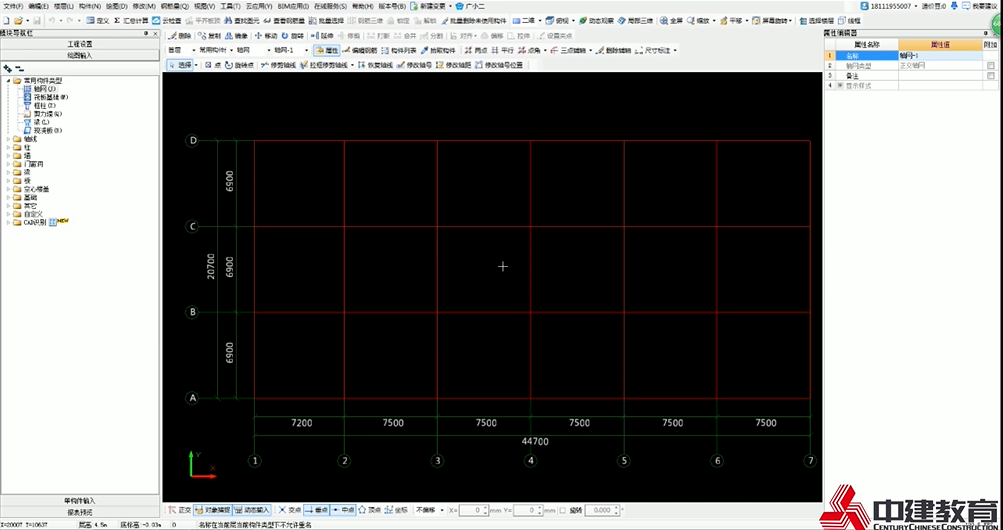Click 拾取构件 pick component tool

(438, 50)
